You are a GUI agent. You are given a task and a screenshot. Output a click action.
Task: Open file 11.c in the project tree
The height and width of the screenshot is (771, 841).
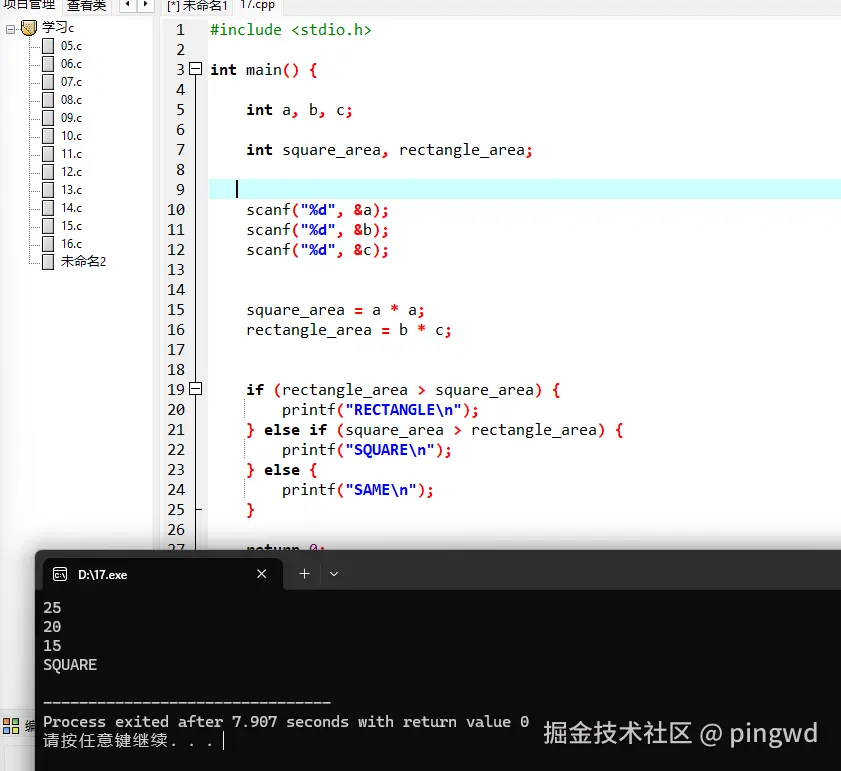click(x=71, y=154)
